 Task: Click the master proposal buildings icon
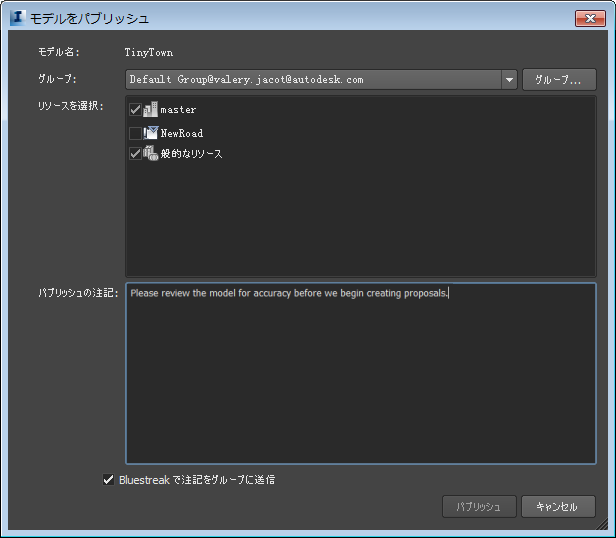150,109
